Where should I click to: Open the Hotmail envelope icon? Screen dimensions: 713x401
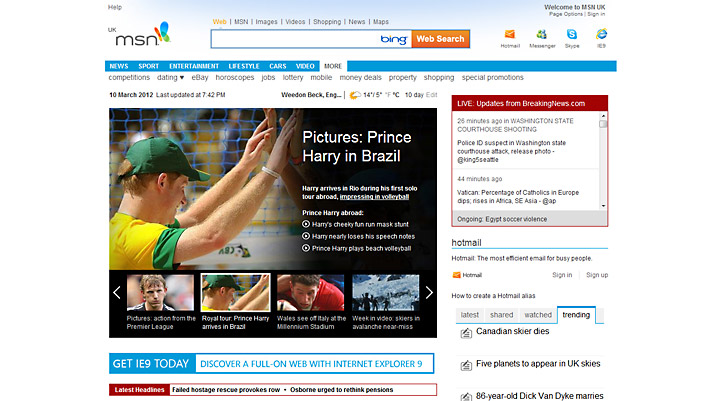510,34
